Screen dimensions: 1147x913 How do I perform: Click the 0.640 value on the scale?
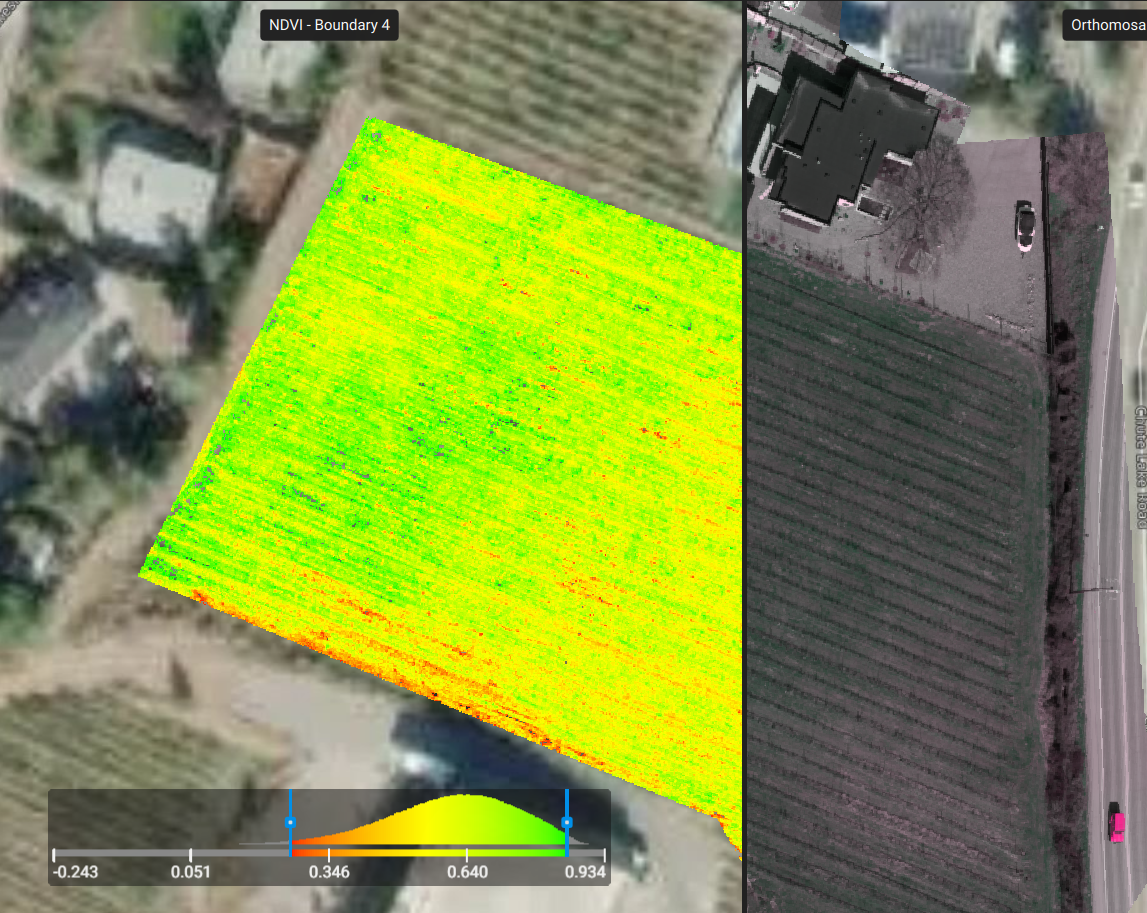[467, 872]
